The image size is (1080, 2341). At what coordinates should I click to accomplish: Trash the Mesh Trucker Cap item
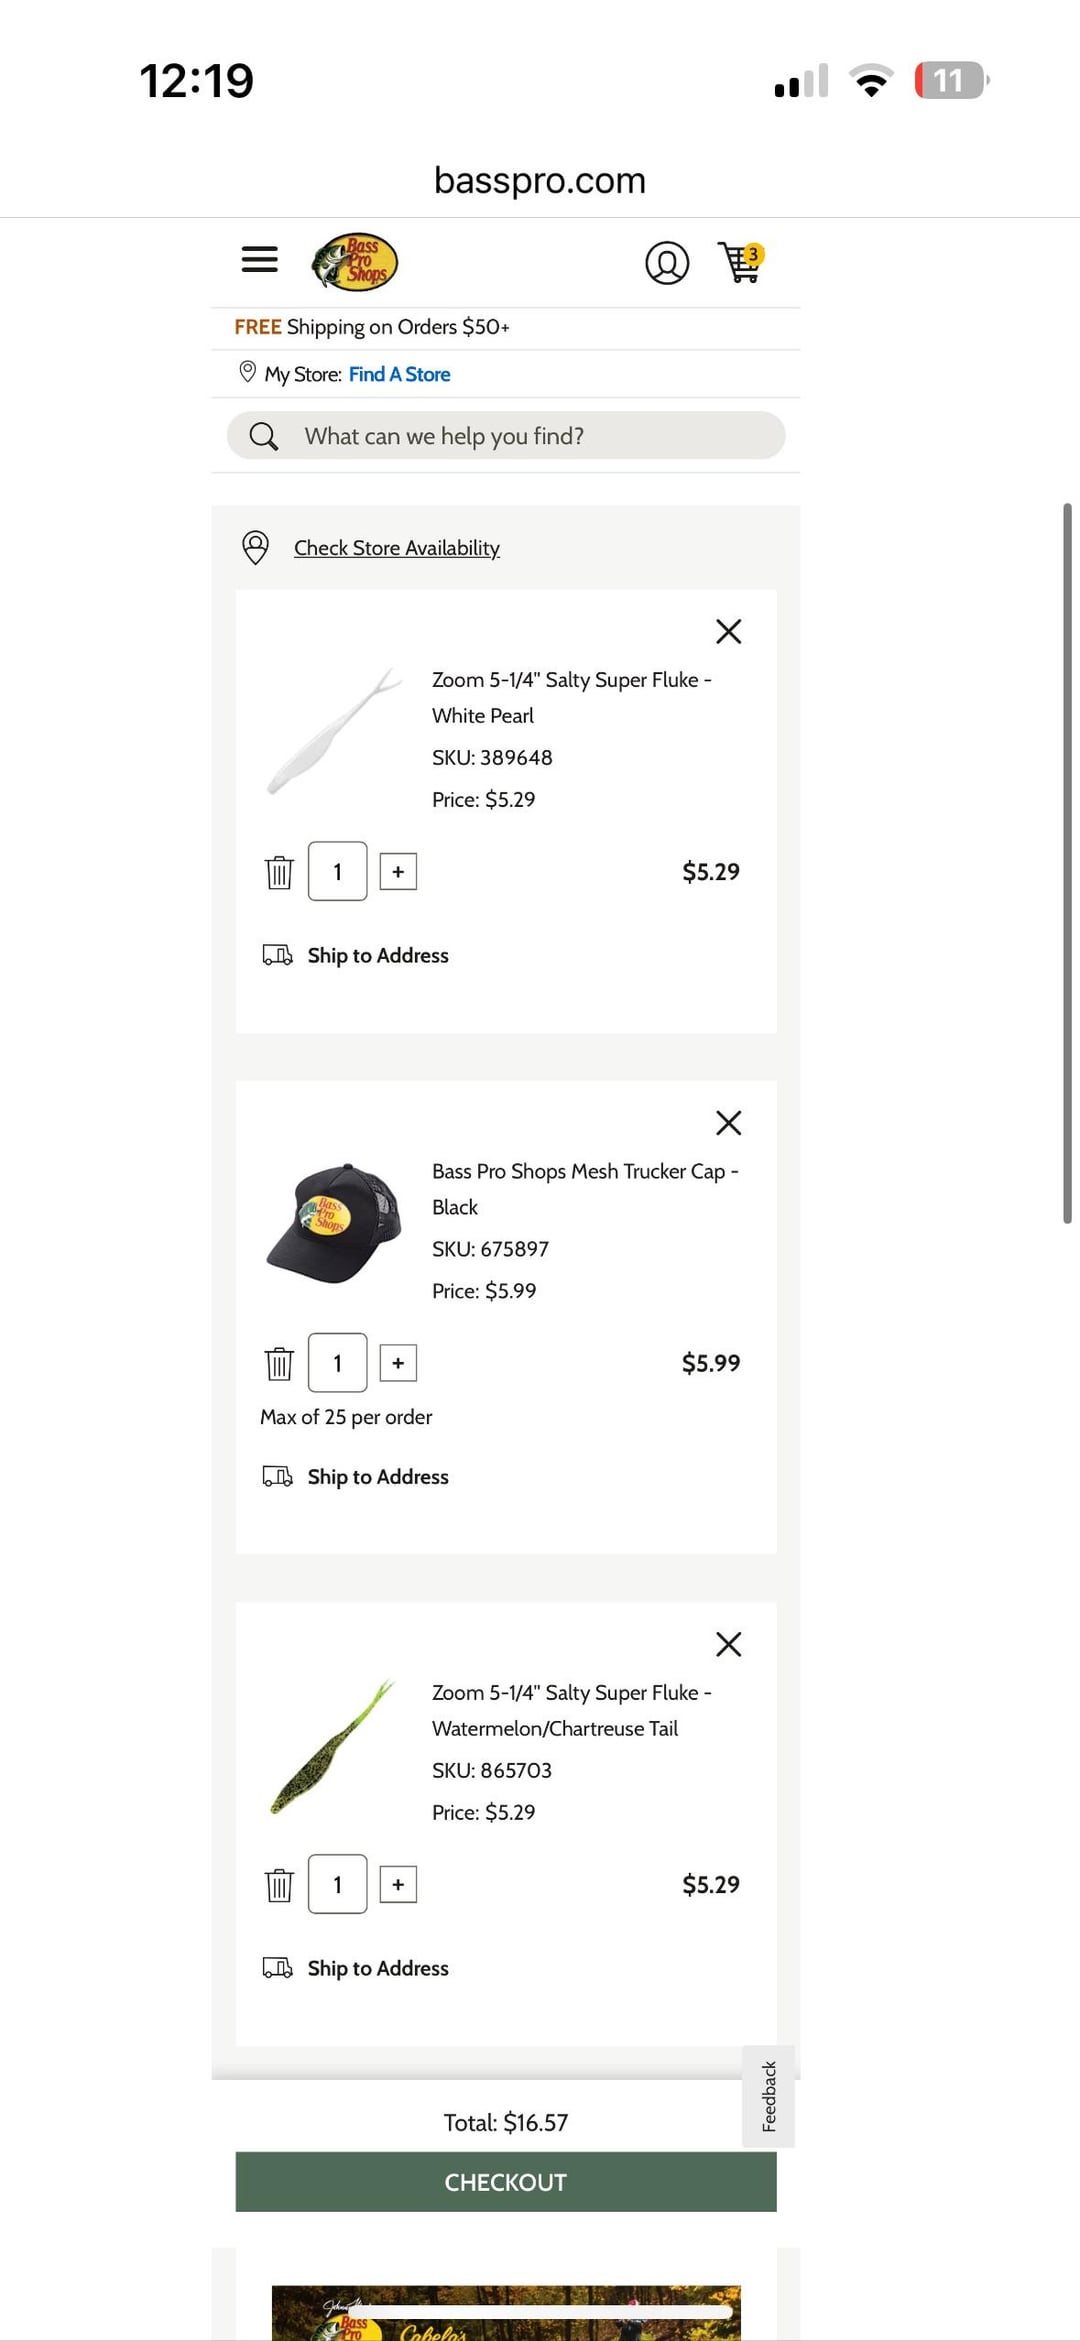[x=279, y=1363]
